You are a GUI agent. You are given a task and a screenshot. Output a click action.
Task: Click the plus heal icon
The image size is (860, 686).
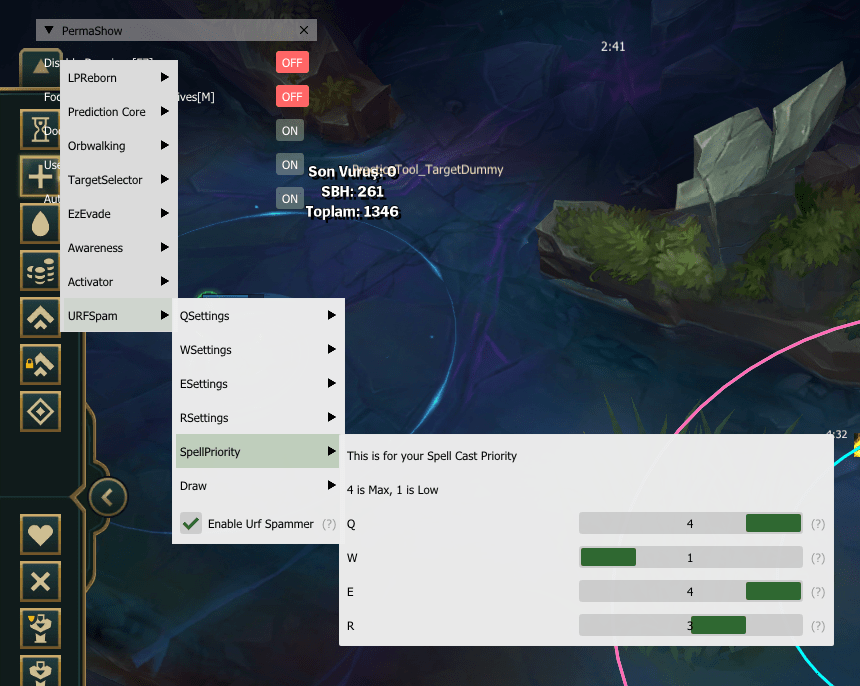(x=40, y=177)
